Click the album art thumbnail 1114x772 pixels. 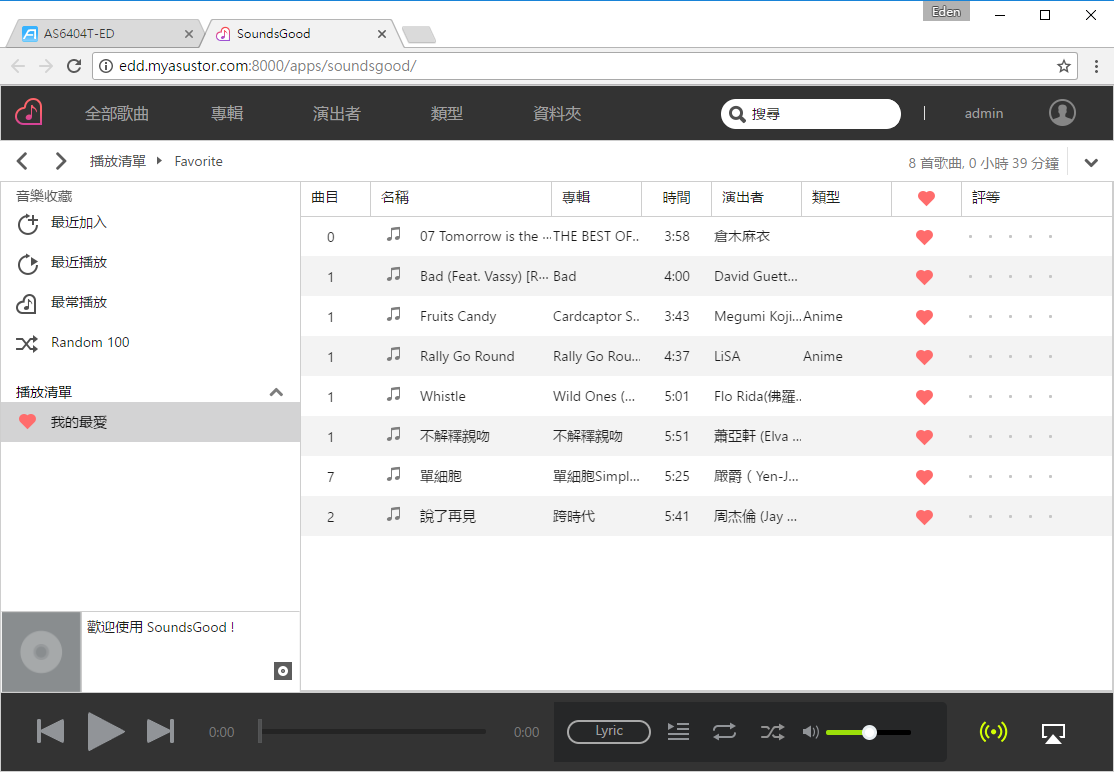[41, 652]
